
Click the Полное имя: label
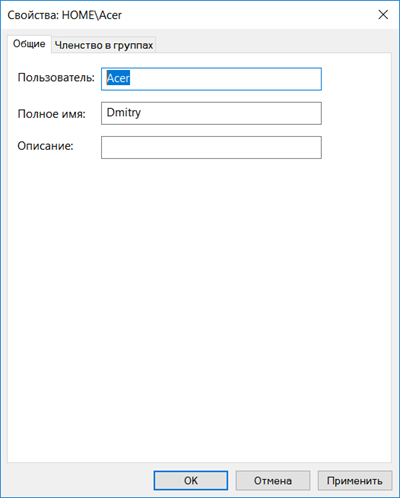tap(51, 114)
